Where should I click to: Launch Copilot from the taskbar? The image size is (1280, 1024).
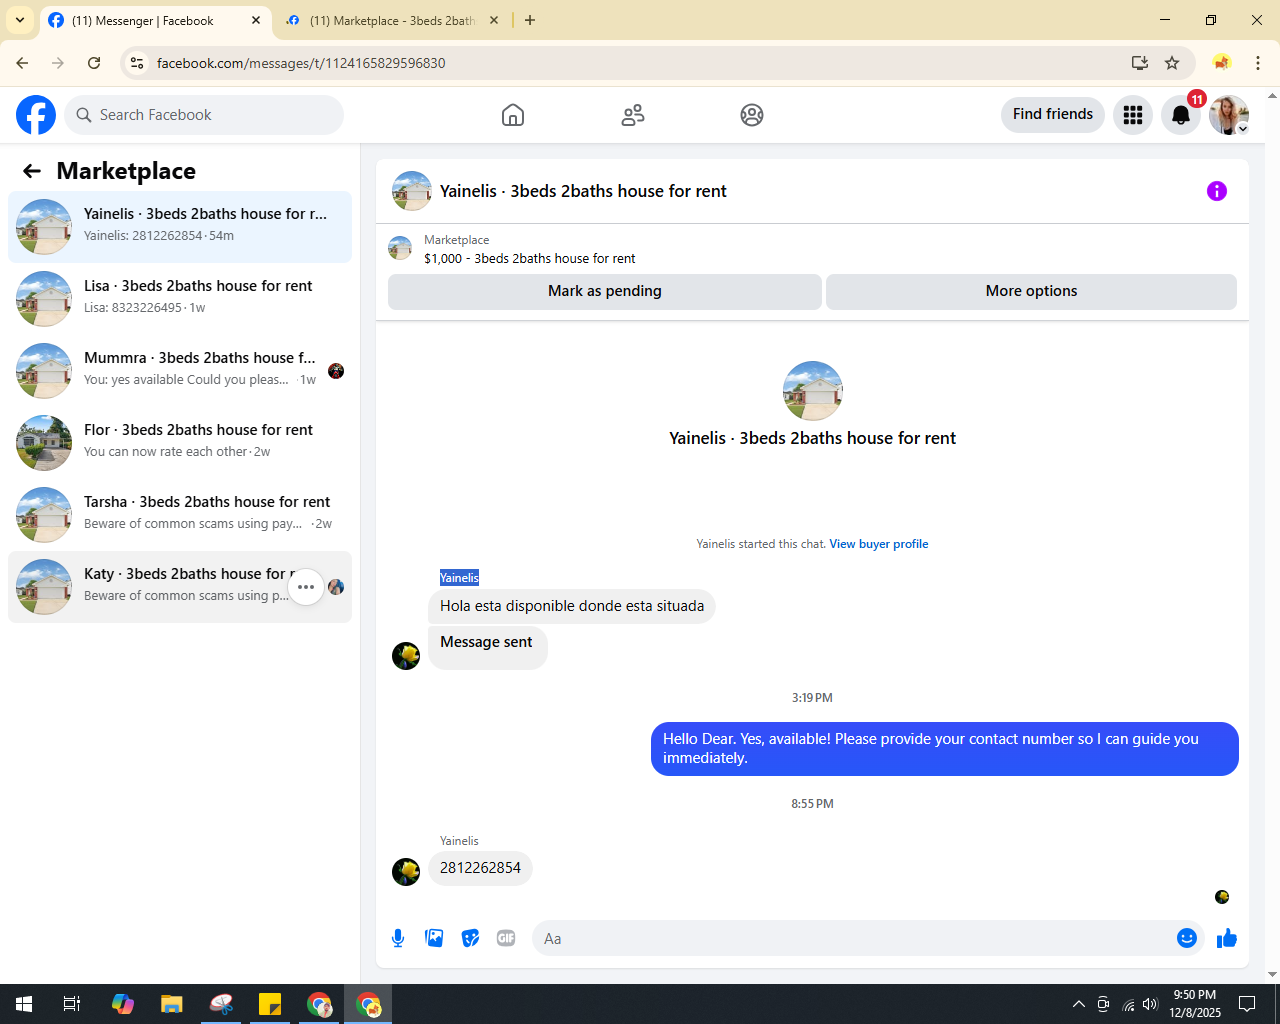[x=123, y=1004]
